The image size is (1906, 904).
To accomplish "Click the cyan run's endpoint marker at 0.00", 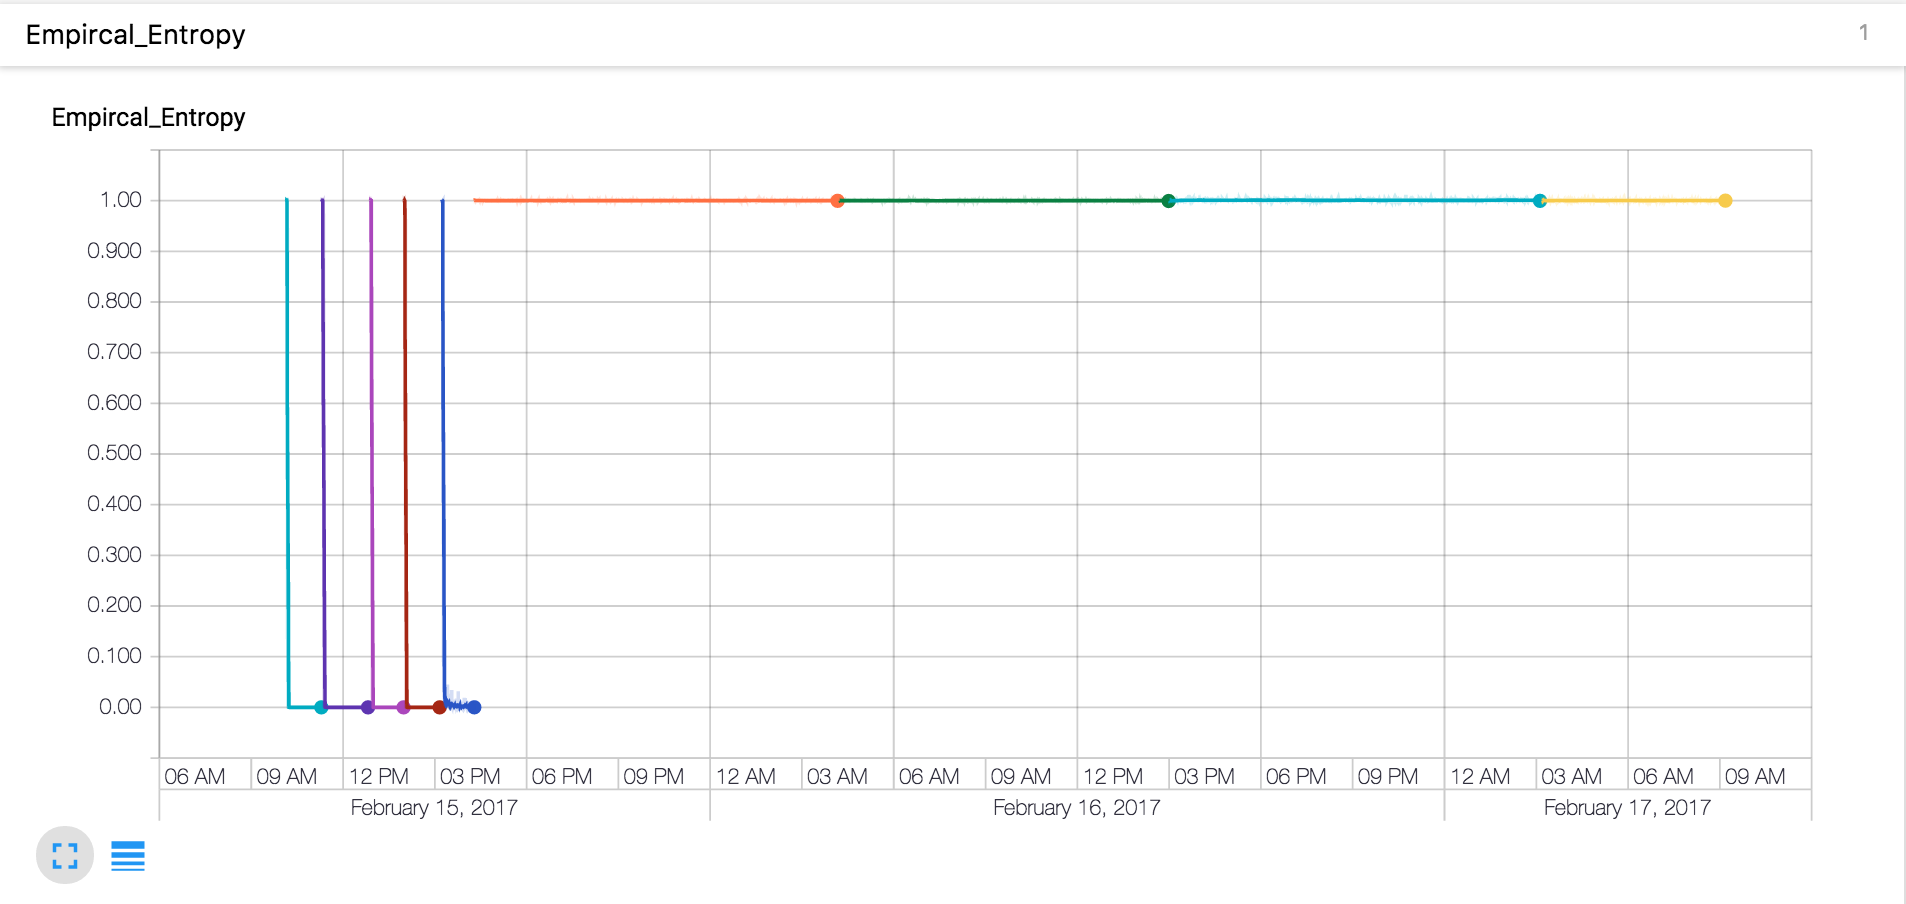I will coord(321,707).
